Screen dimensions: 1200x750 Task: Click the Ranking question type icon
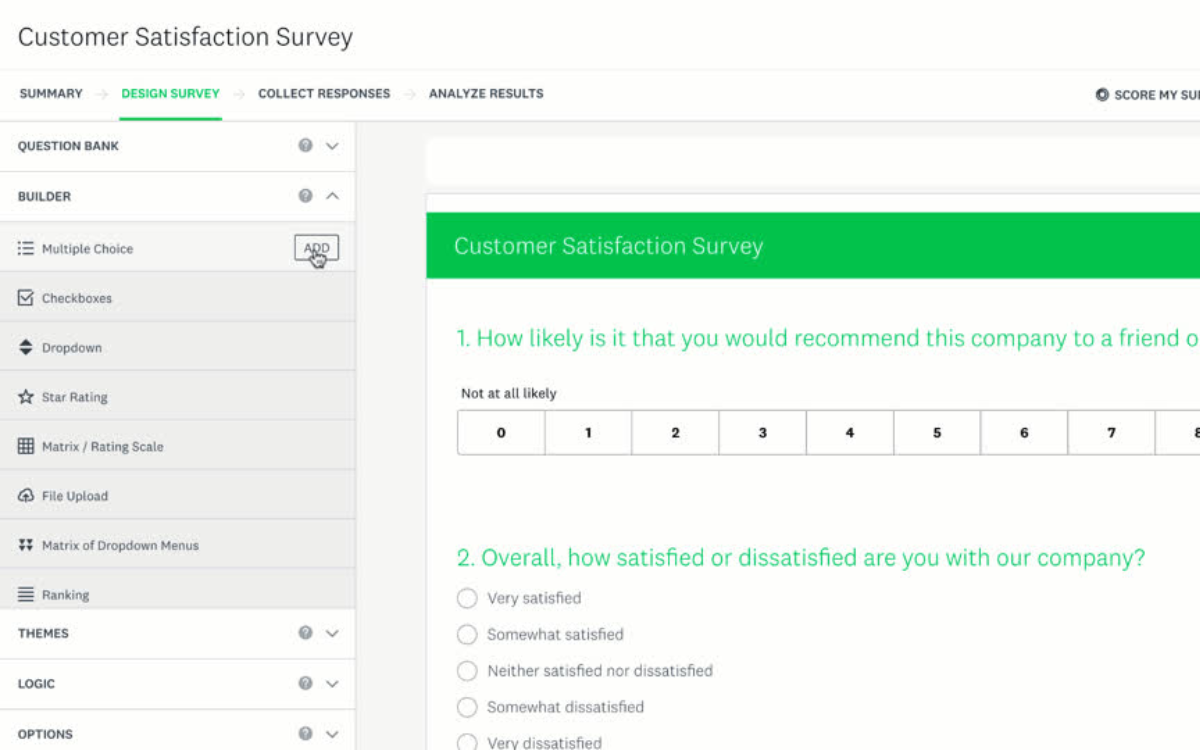click(x=26, y=595)
